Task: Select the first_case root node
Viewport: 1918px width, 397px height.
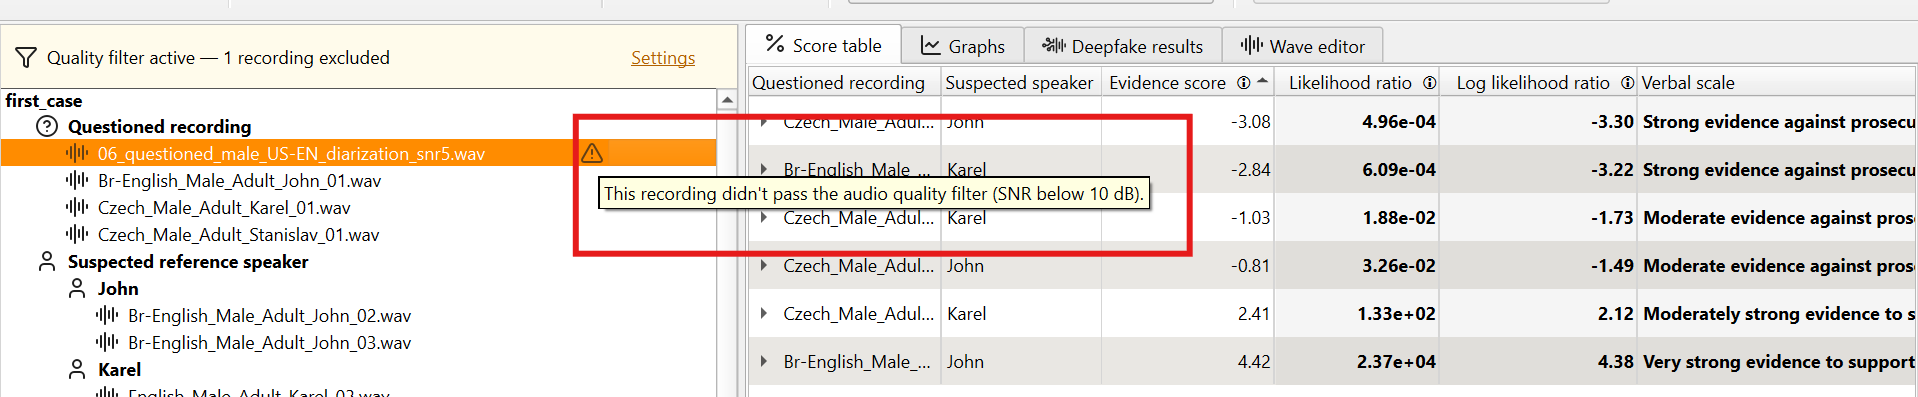Action: 44,101
